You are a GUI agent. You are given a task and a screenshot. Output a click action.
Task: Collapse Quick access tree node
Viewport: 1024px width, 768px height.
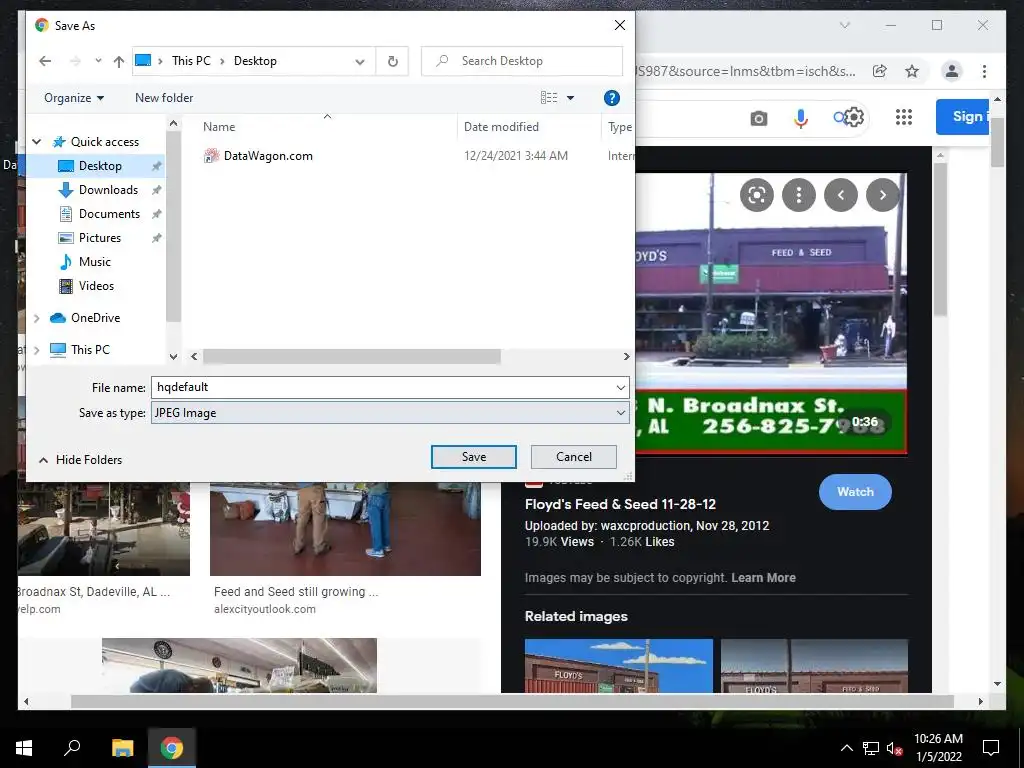(x=37, y=142)
